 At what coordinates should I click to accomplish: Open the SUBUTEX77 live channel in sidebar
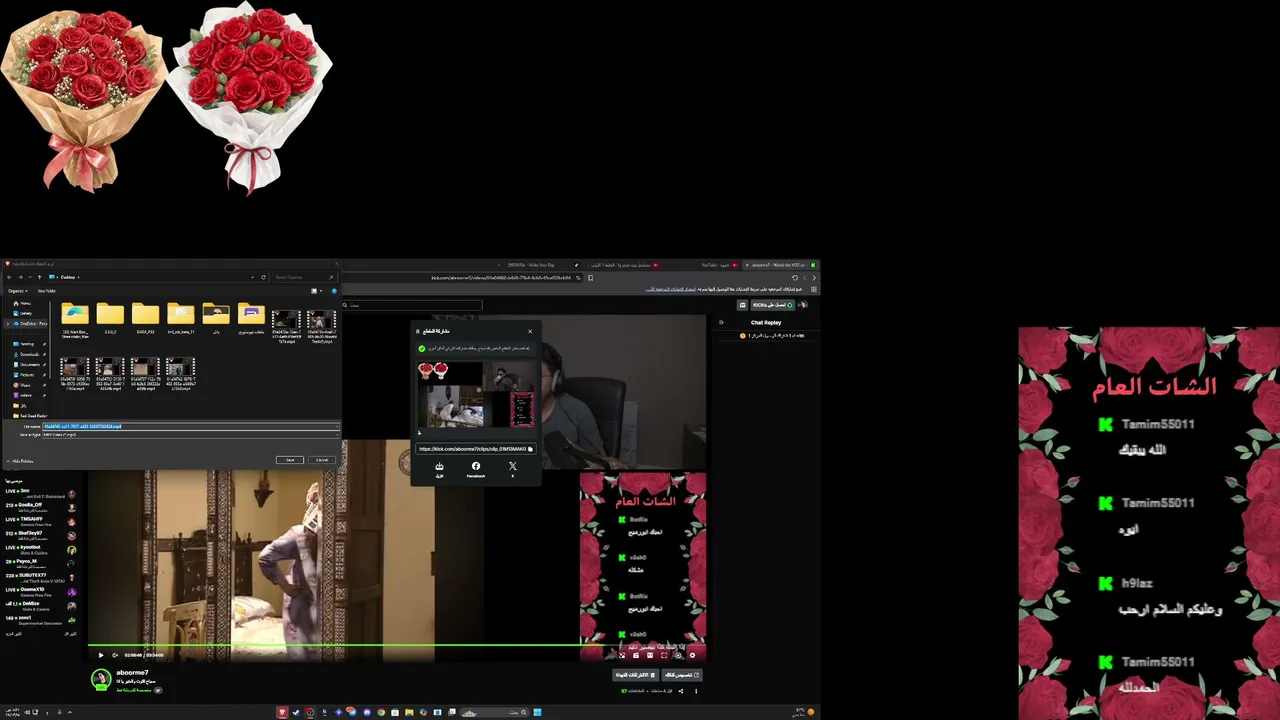click(40, 576)
